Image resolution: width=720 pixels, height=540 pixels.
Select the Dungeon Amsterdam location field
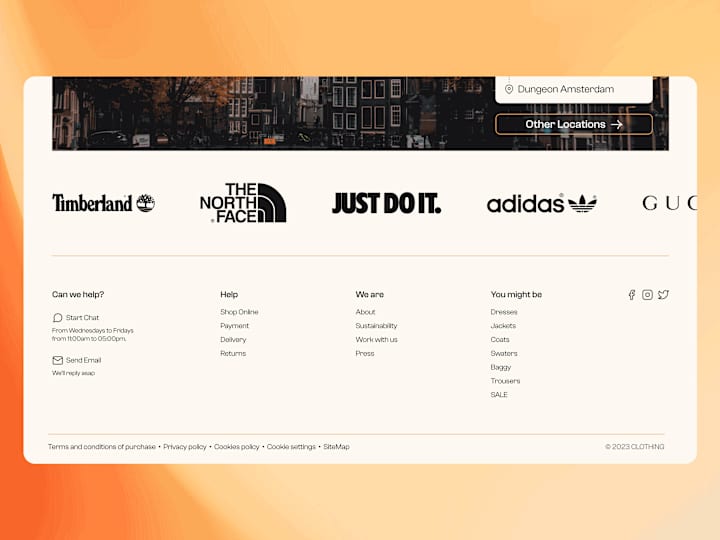pyautogui.click(x=574, y=90)
